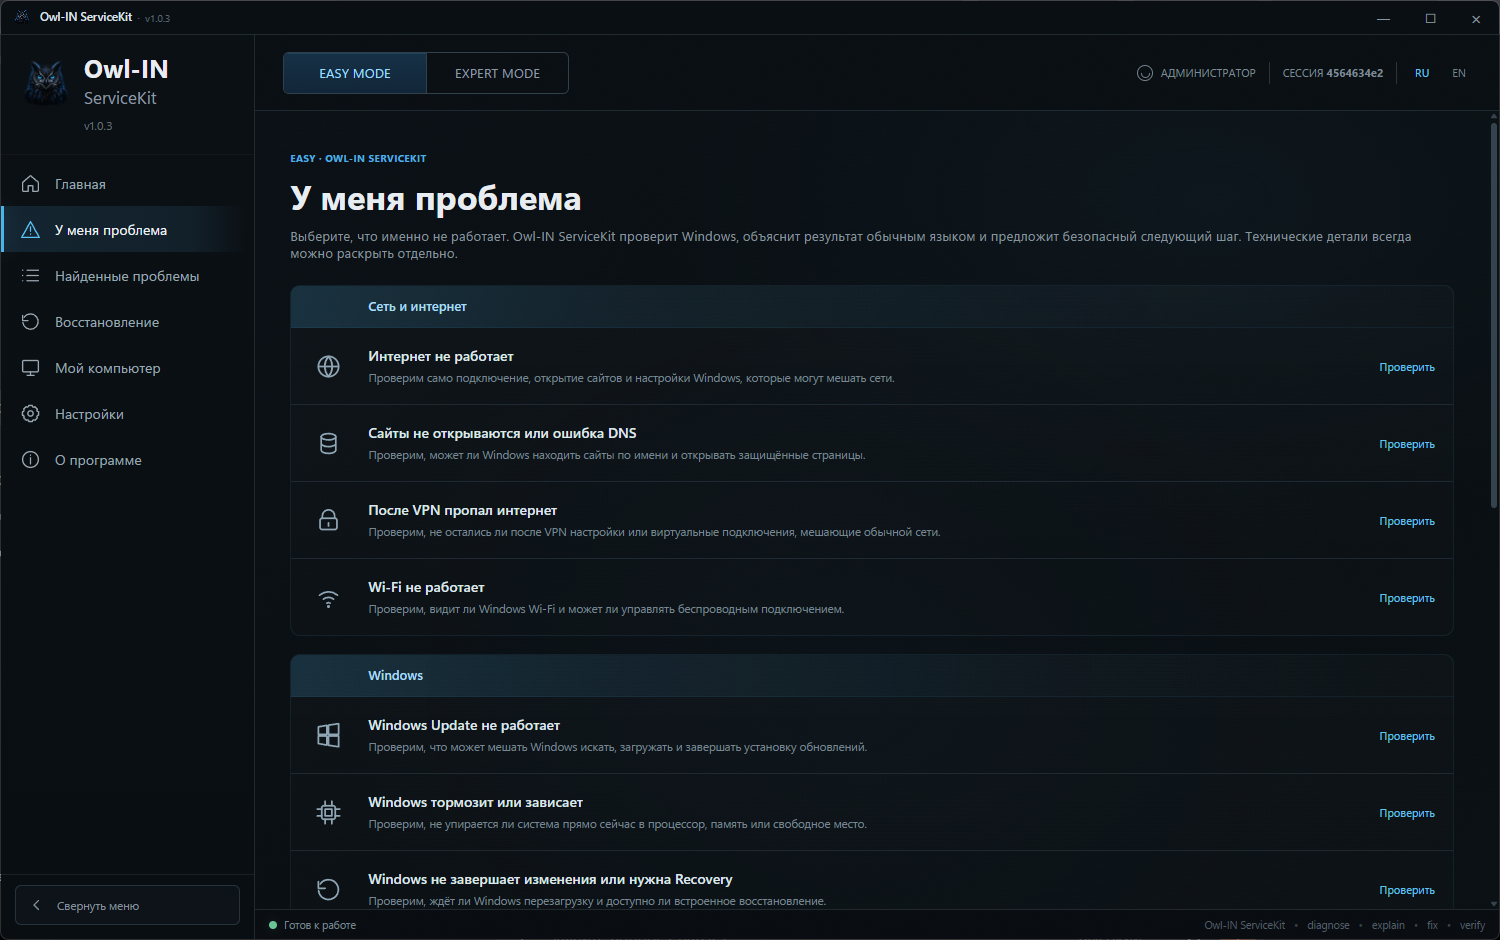The image size is (1500, 940).
Task: Click the Windows logo icon for Windows Update row
Action: (x=328, y=735)
